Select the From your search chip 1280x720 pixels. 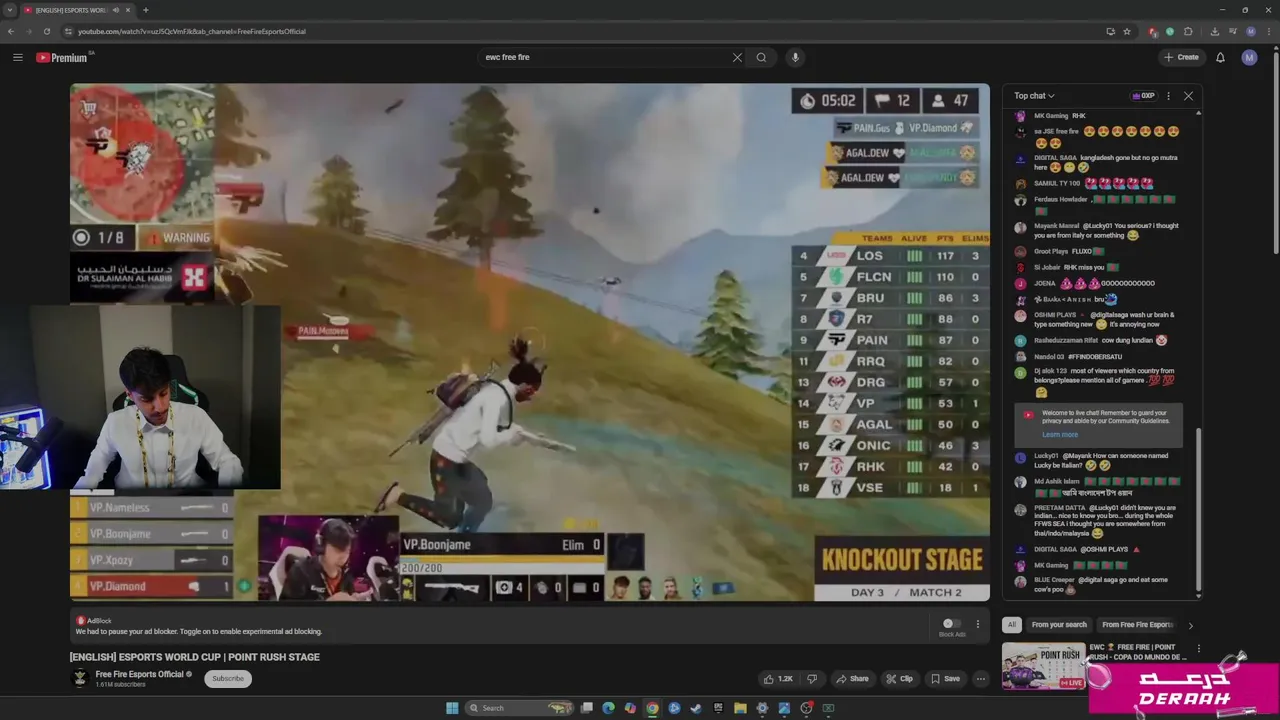(x=1059, y=625)
